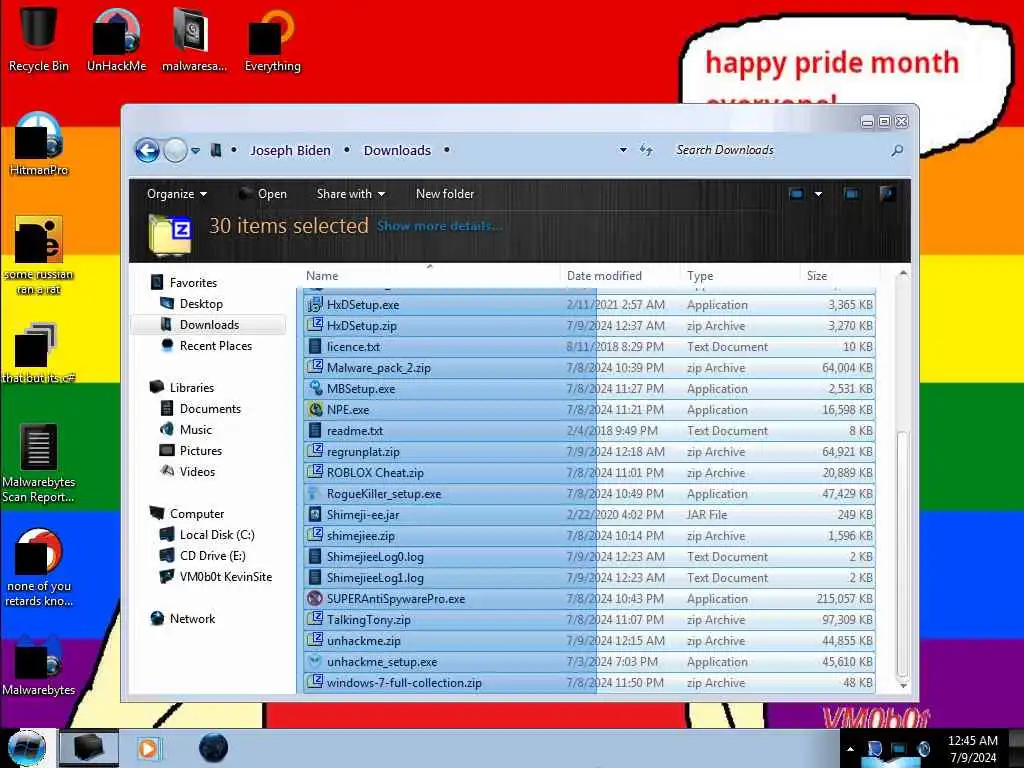Viewport: 1024px width, 768px height.
Task: Select the windows-7-full-collection.zip row
Action: click(x=589, y=682)
